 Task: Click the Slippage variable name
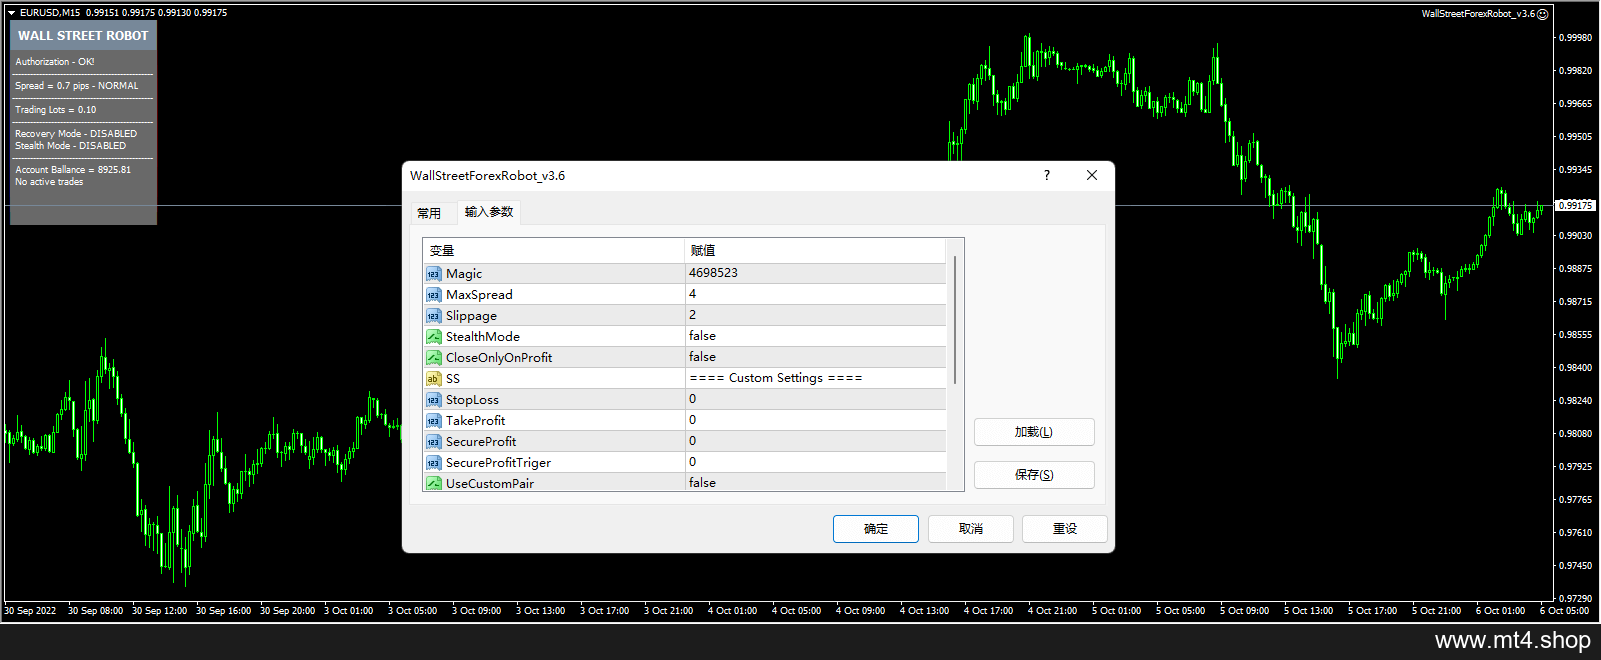coord(471,316)
